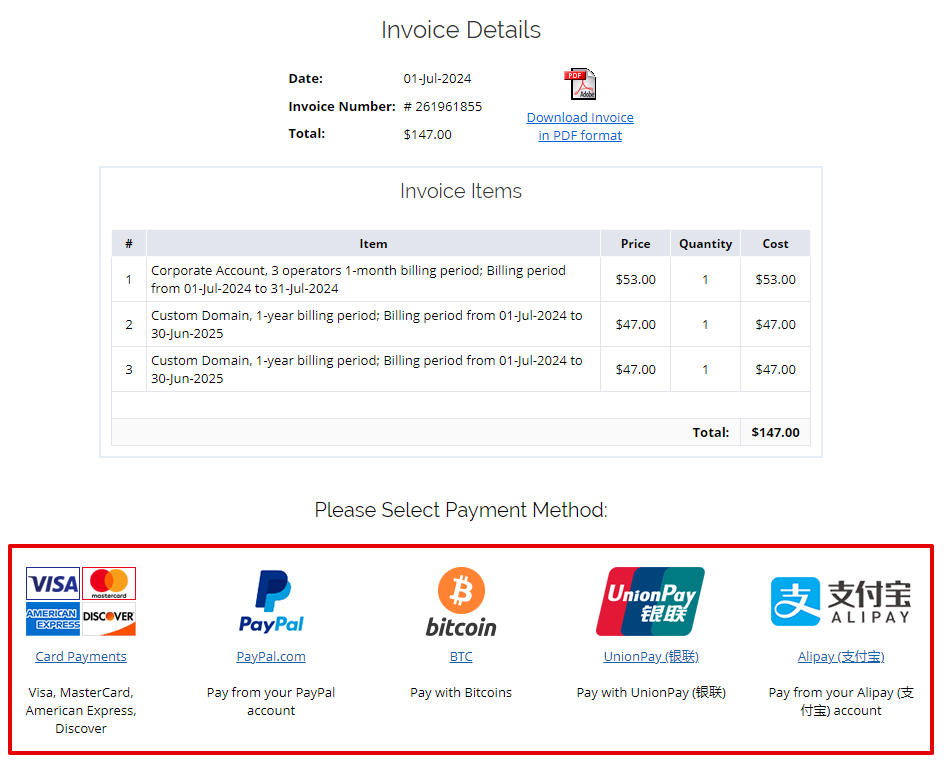Click the quantity link on invoice row 1
946x771 pixels.
pos(705,280)
